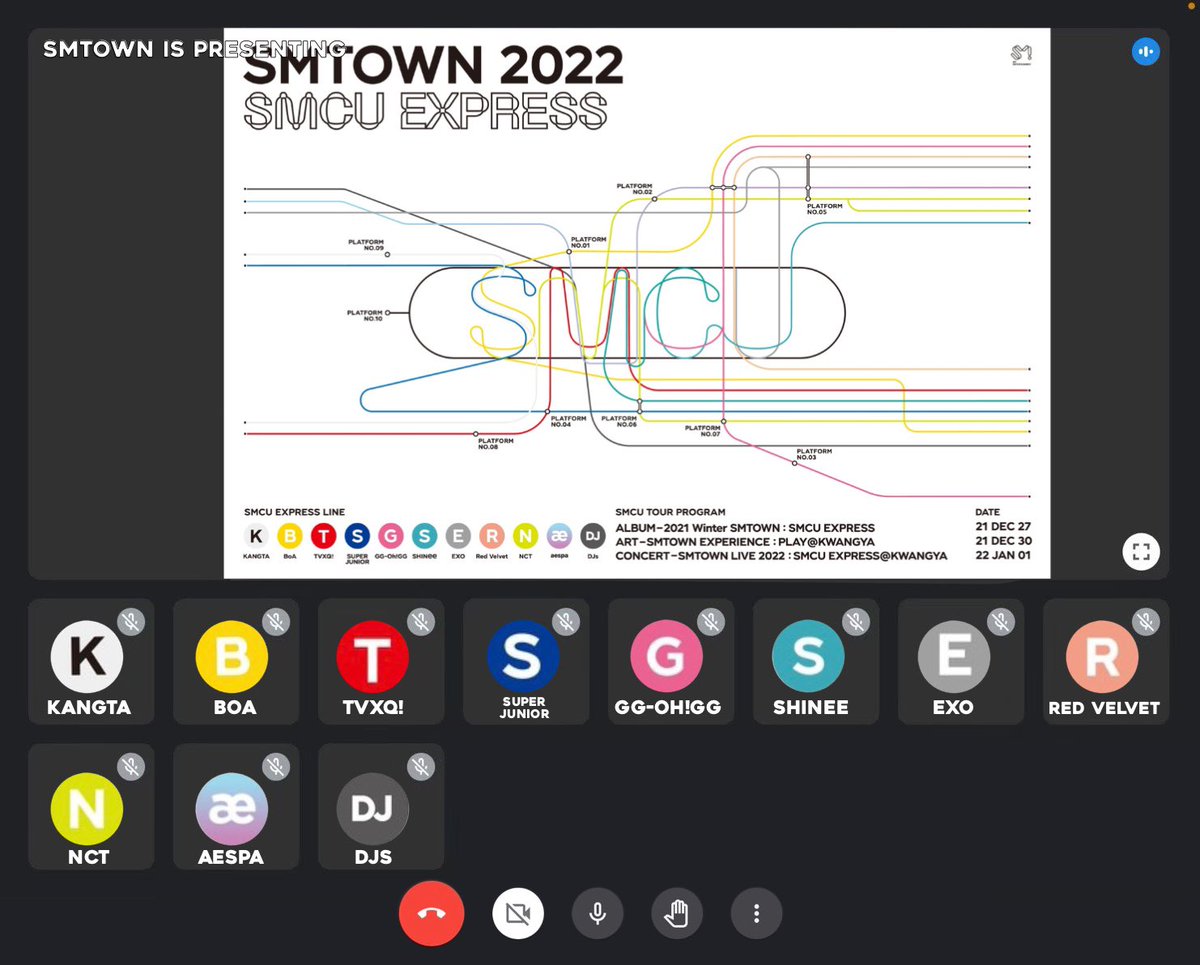Image resolution: width=1200 pixels, height=965 pixels.
Task: Click the muted mic icon on SHINEE tile
Action: click(x=856, y=622)
